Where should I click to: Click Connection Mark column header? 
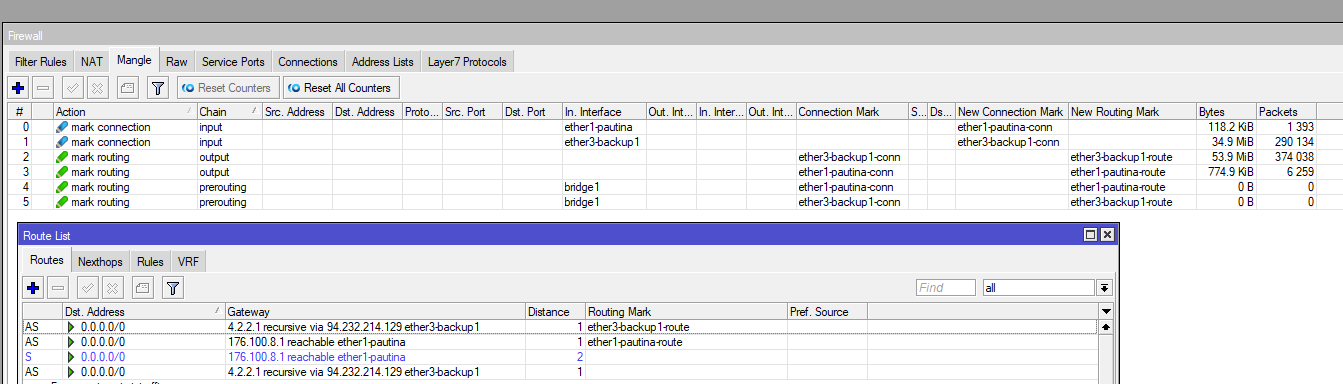coord(852,112)
